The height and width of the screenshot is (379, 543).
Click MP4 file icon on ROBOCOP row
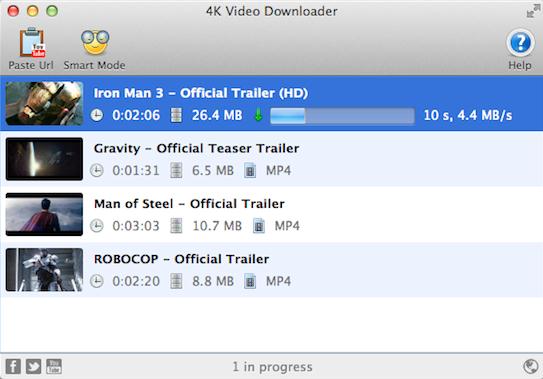[x=250, y=281]
